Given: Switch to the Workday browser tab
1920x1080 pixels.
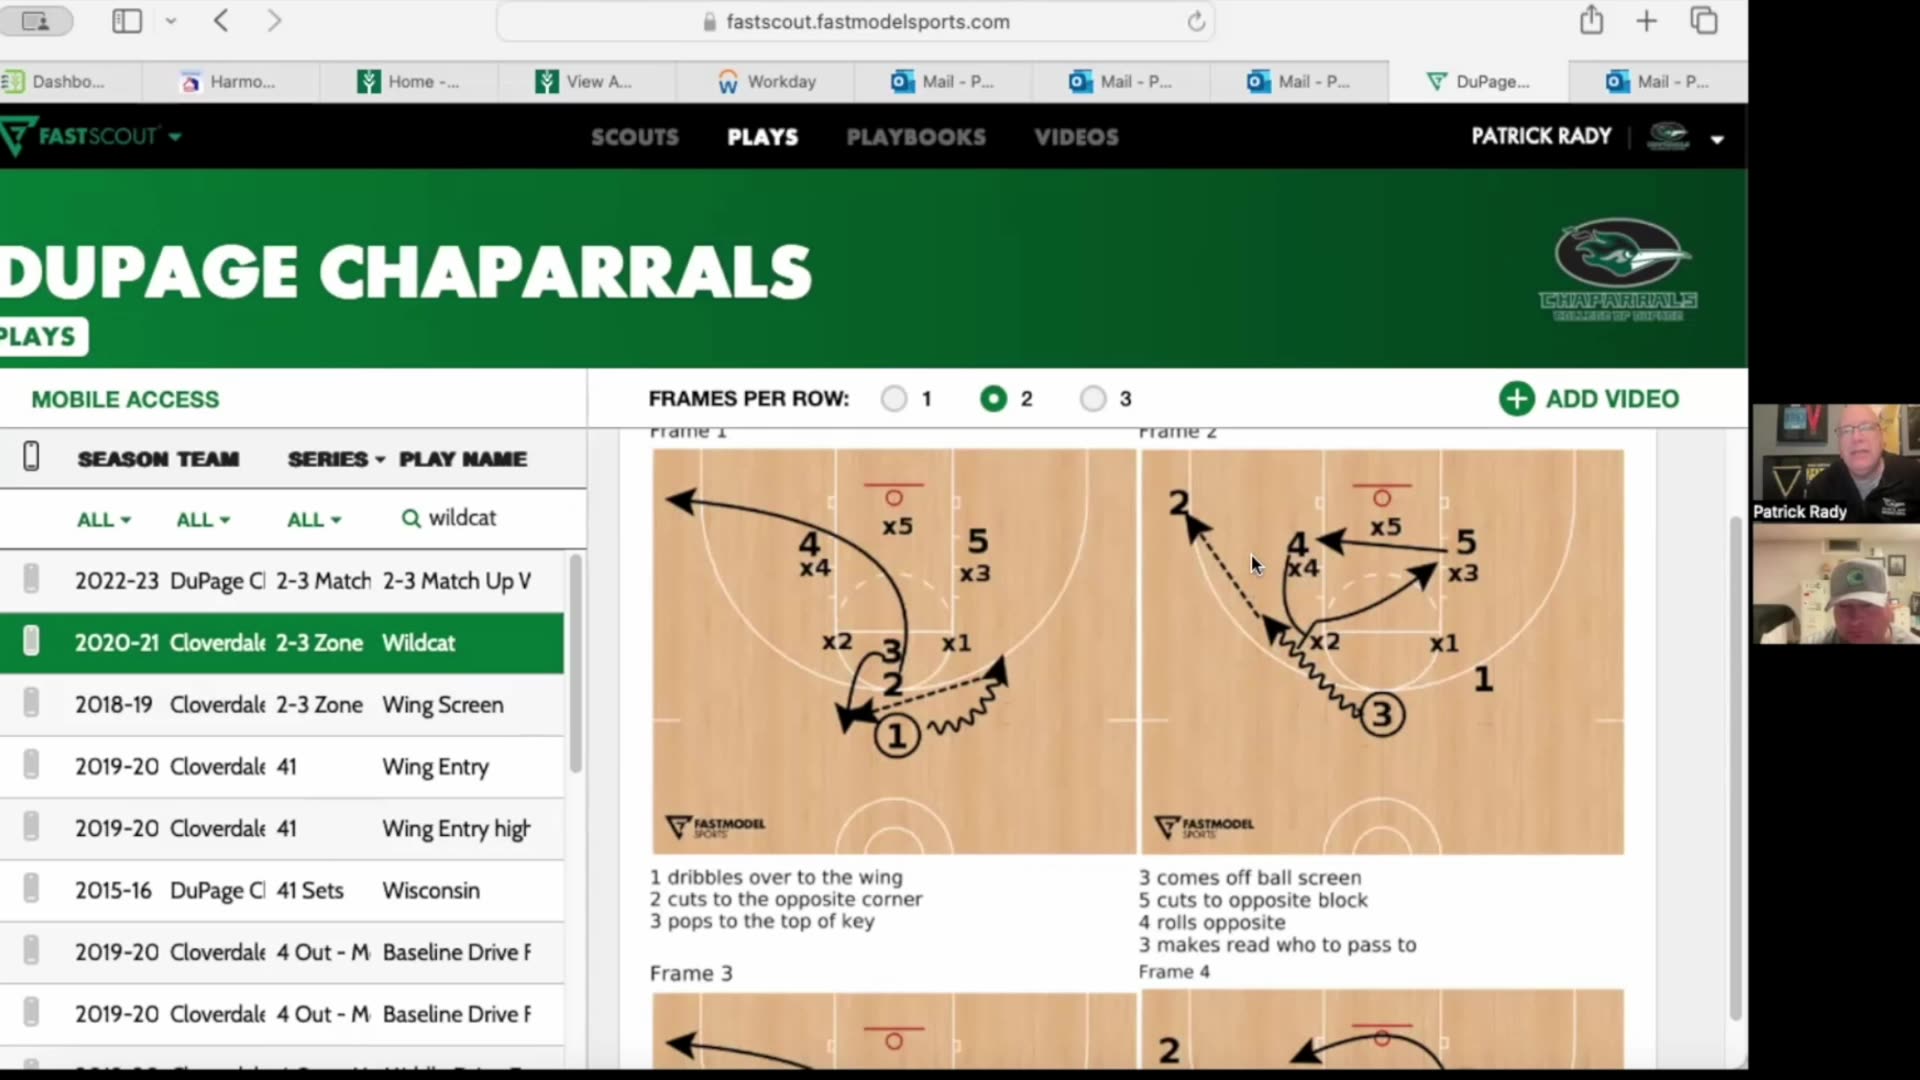Looking at the screenshot, I should tap(766, 82).
